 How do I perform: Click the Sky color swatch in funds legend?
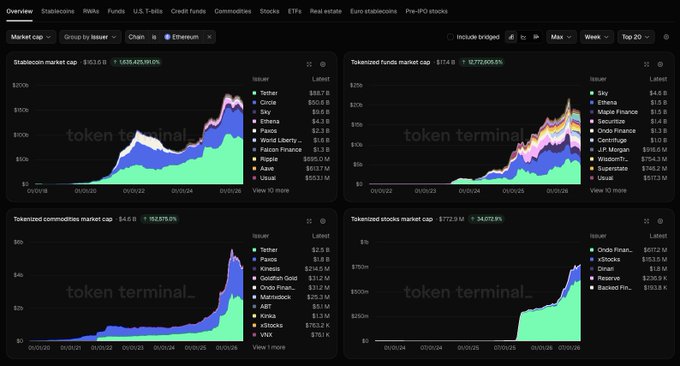coord(592,93)
